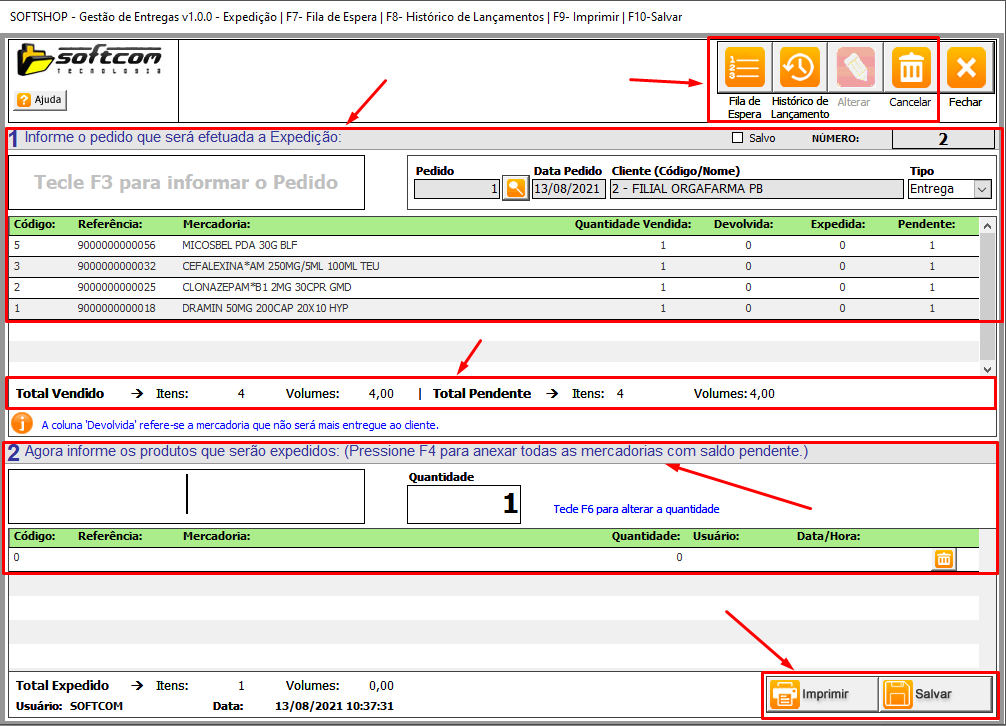
Task: Toggle the Salvo checkbox
Action: (738, 138)
